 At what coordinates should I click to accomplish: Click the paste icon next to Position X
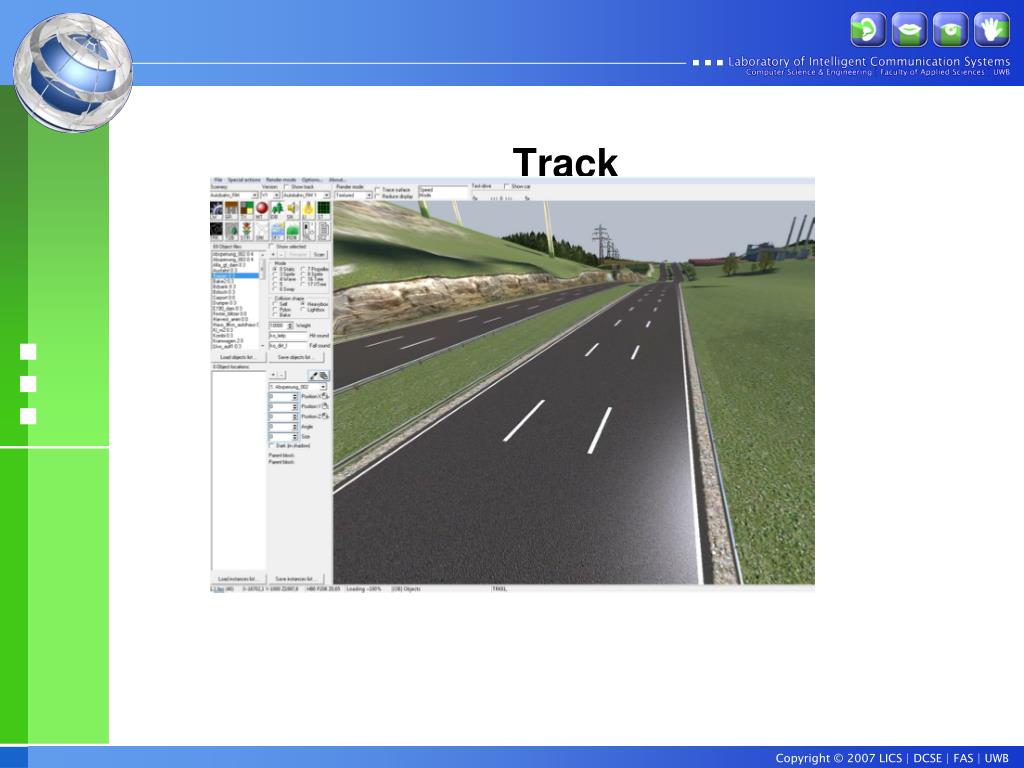325,396
